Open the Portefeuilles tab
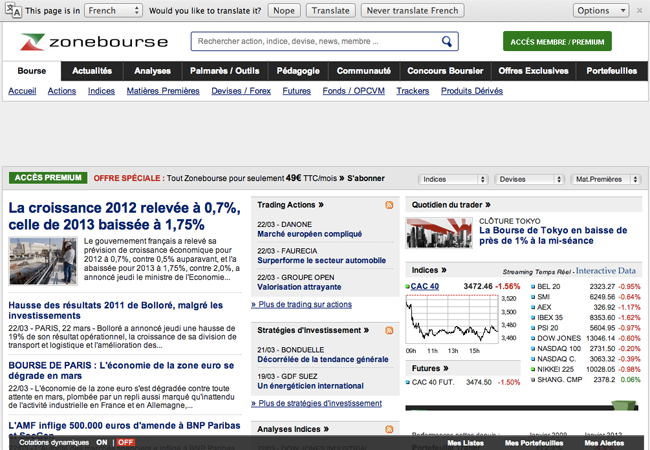The width and height of the screenshot is (650, 450). [610, 72]
